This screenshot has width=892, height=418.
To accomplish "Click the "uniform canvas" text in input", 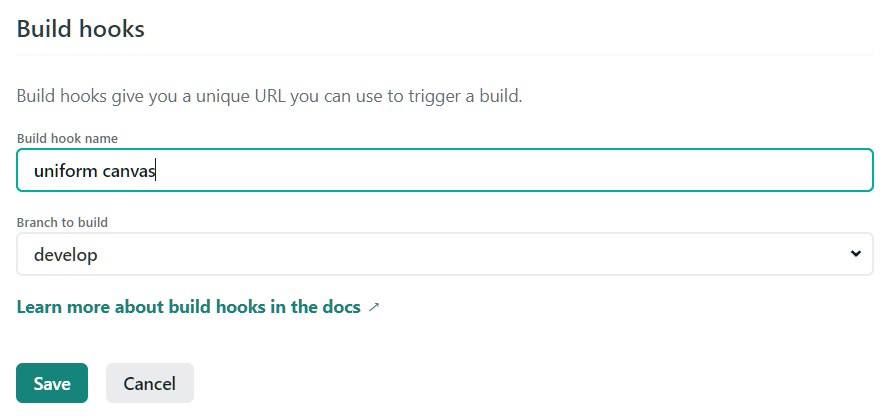I will click(95, 171).
